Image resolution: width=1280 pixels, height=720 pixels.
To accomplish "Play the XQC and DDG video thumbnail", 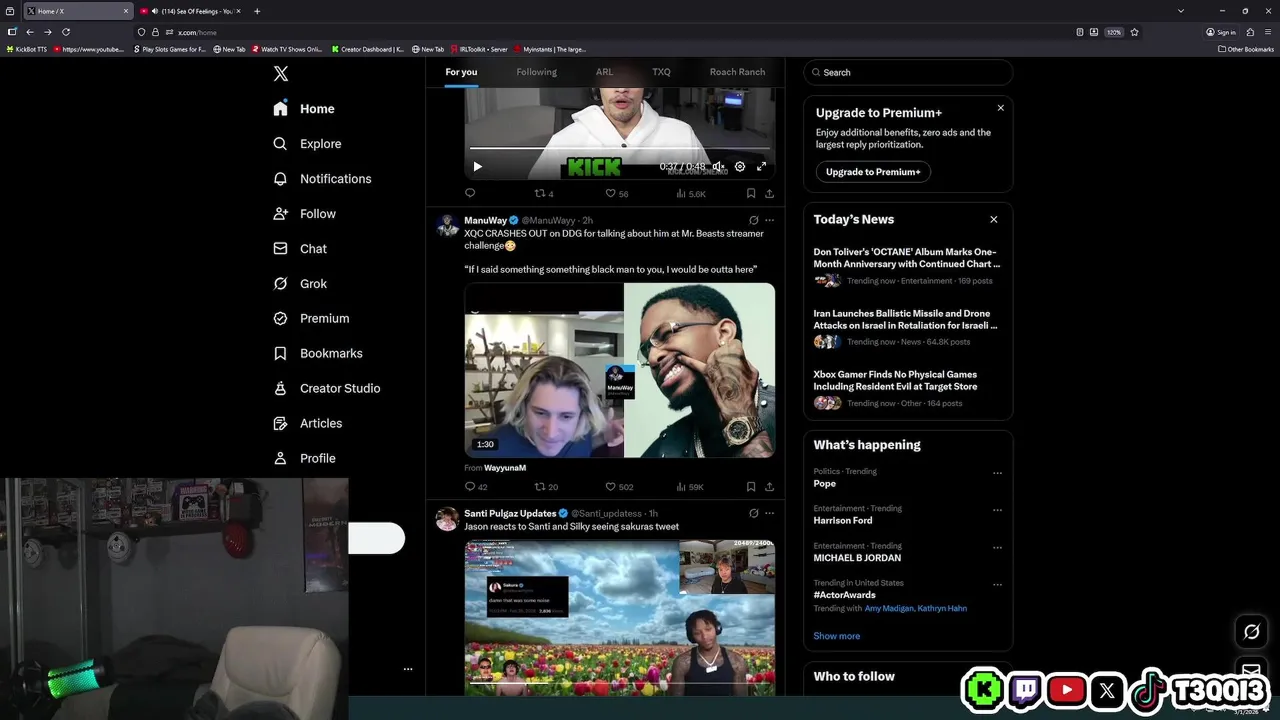I will [x=620, y=370].
